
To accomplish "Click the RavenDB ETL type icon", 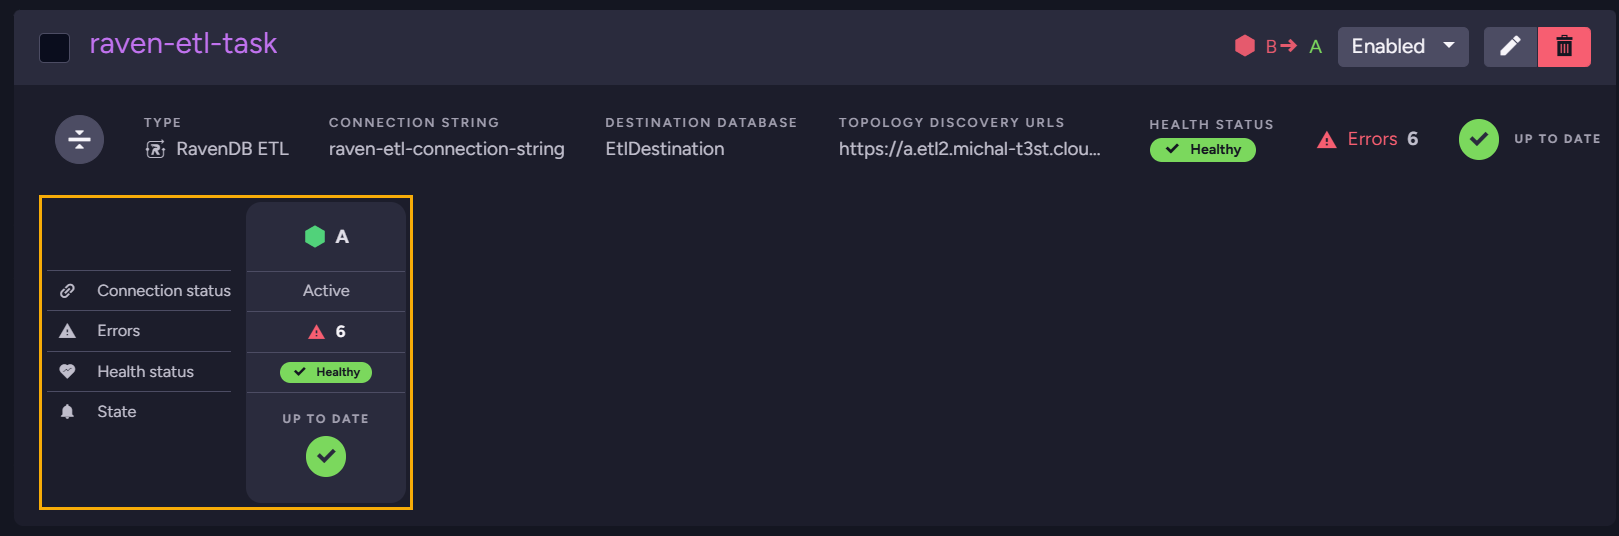I will point(155,149).
